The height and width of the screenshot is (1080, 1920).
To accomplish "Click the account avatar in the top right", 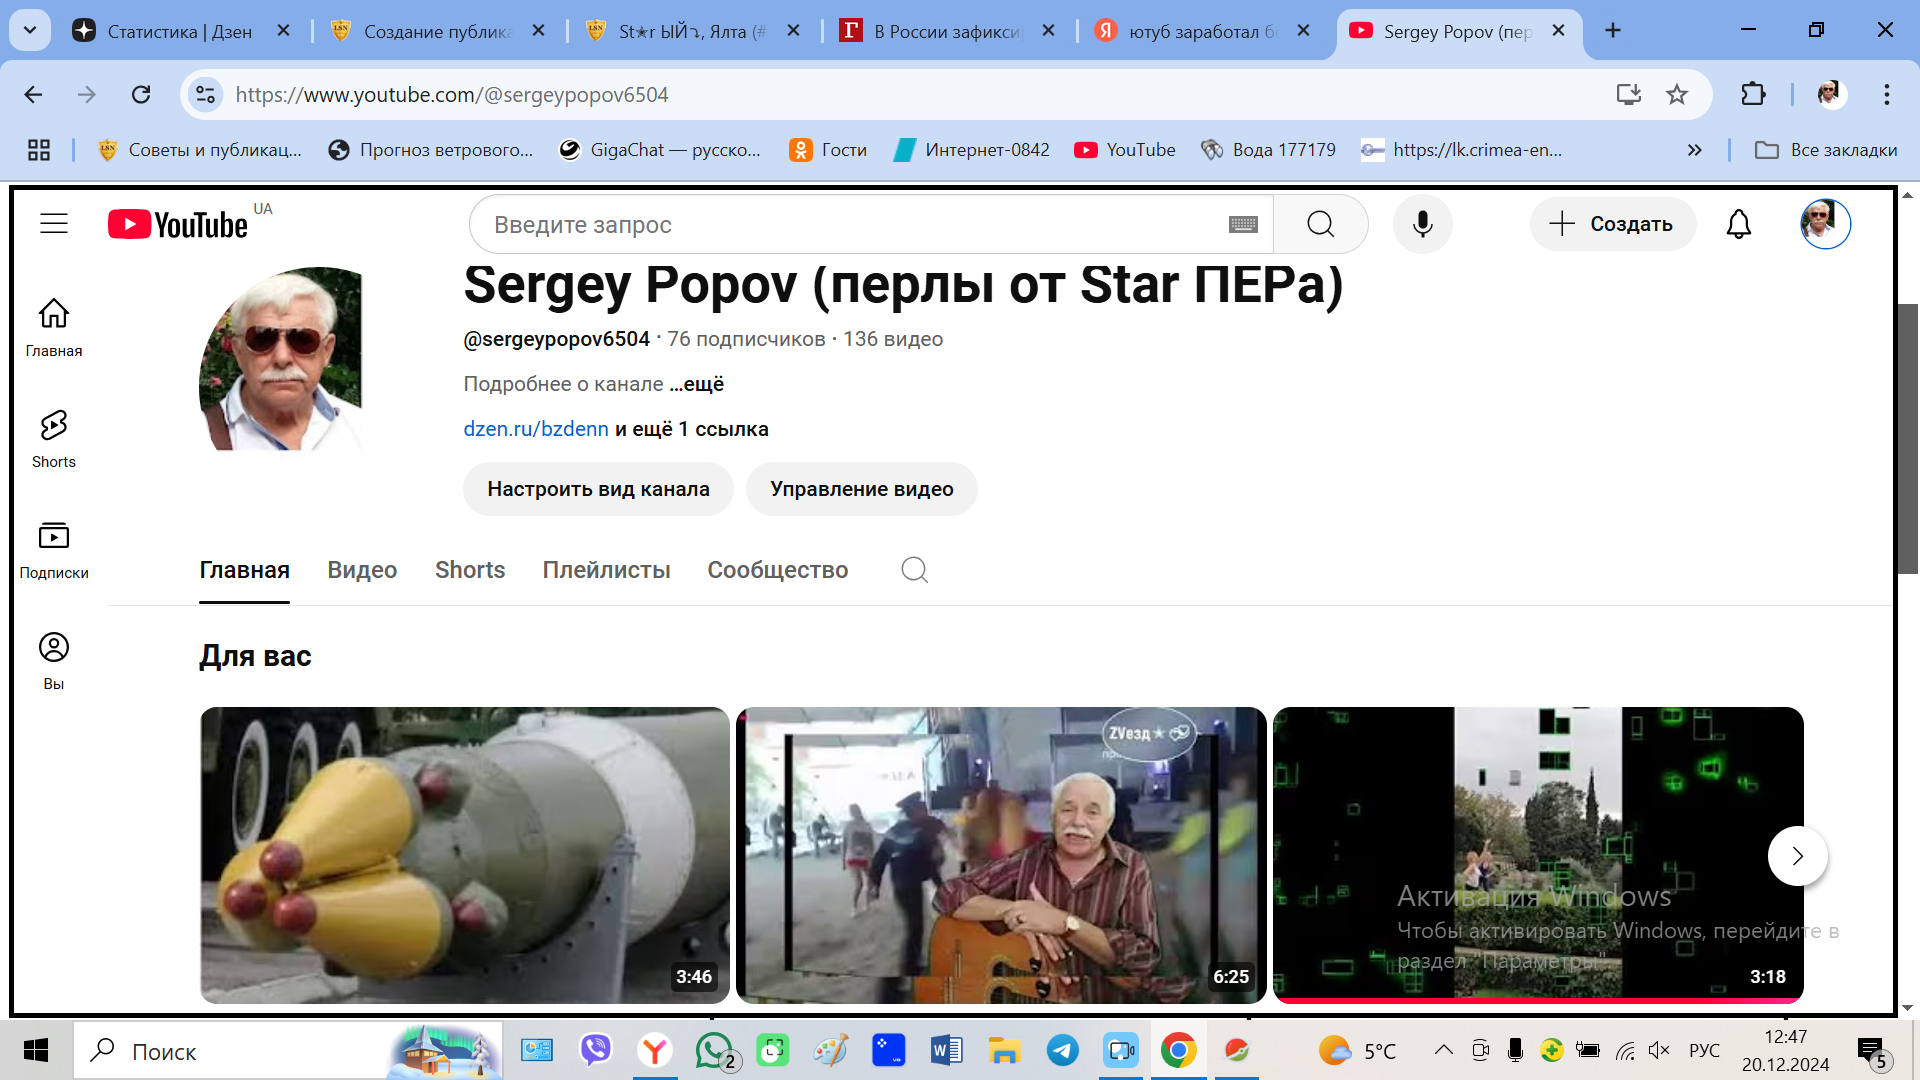I will click(1824, 224).
